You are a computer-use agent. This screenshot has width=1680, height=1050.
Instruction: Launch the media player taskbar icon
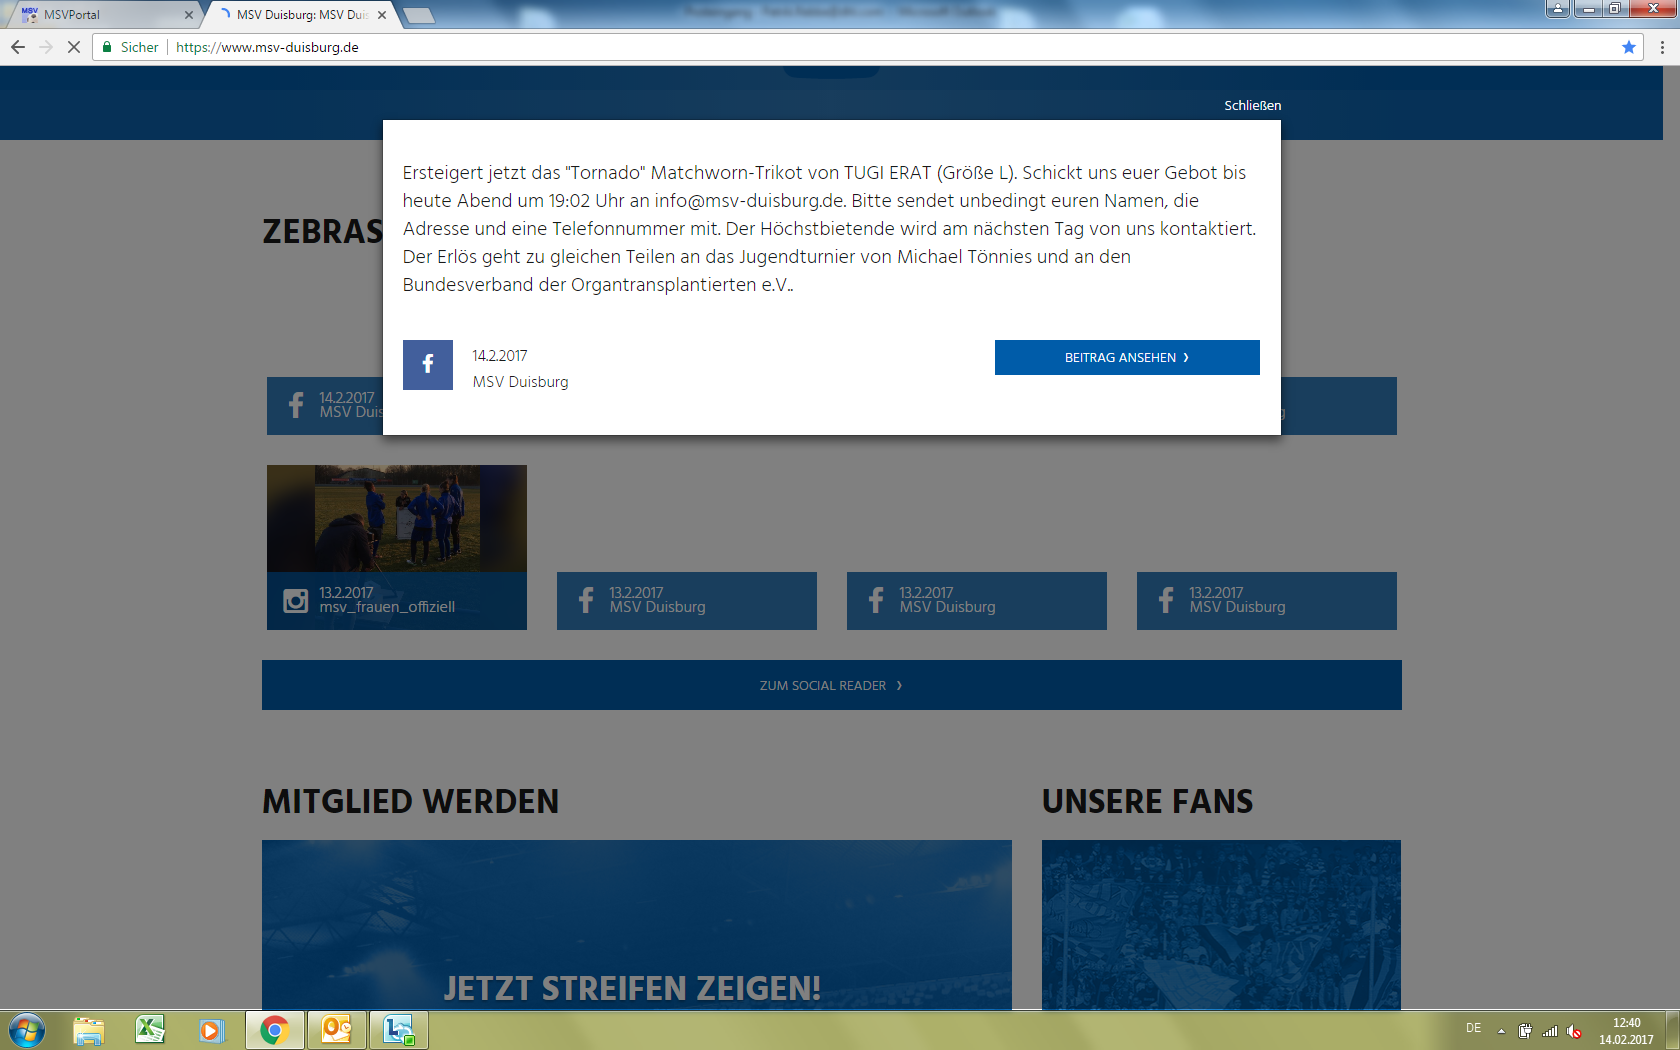pos(211,1029)
